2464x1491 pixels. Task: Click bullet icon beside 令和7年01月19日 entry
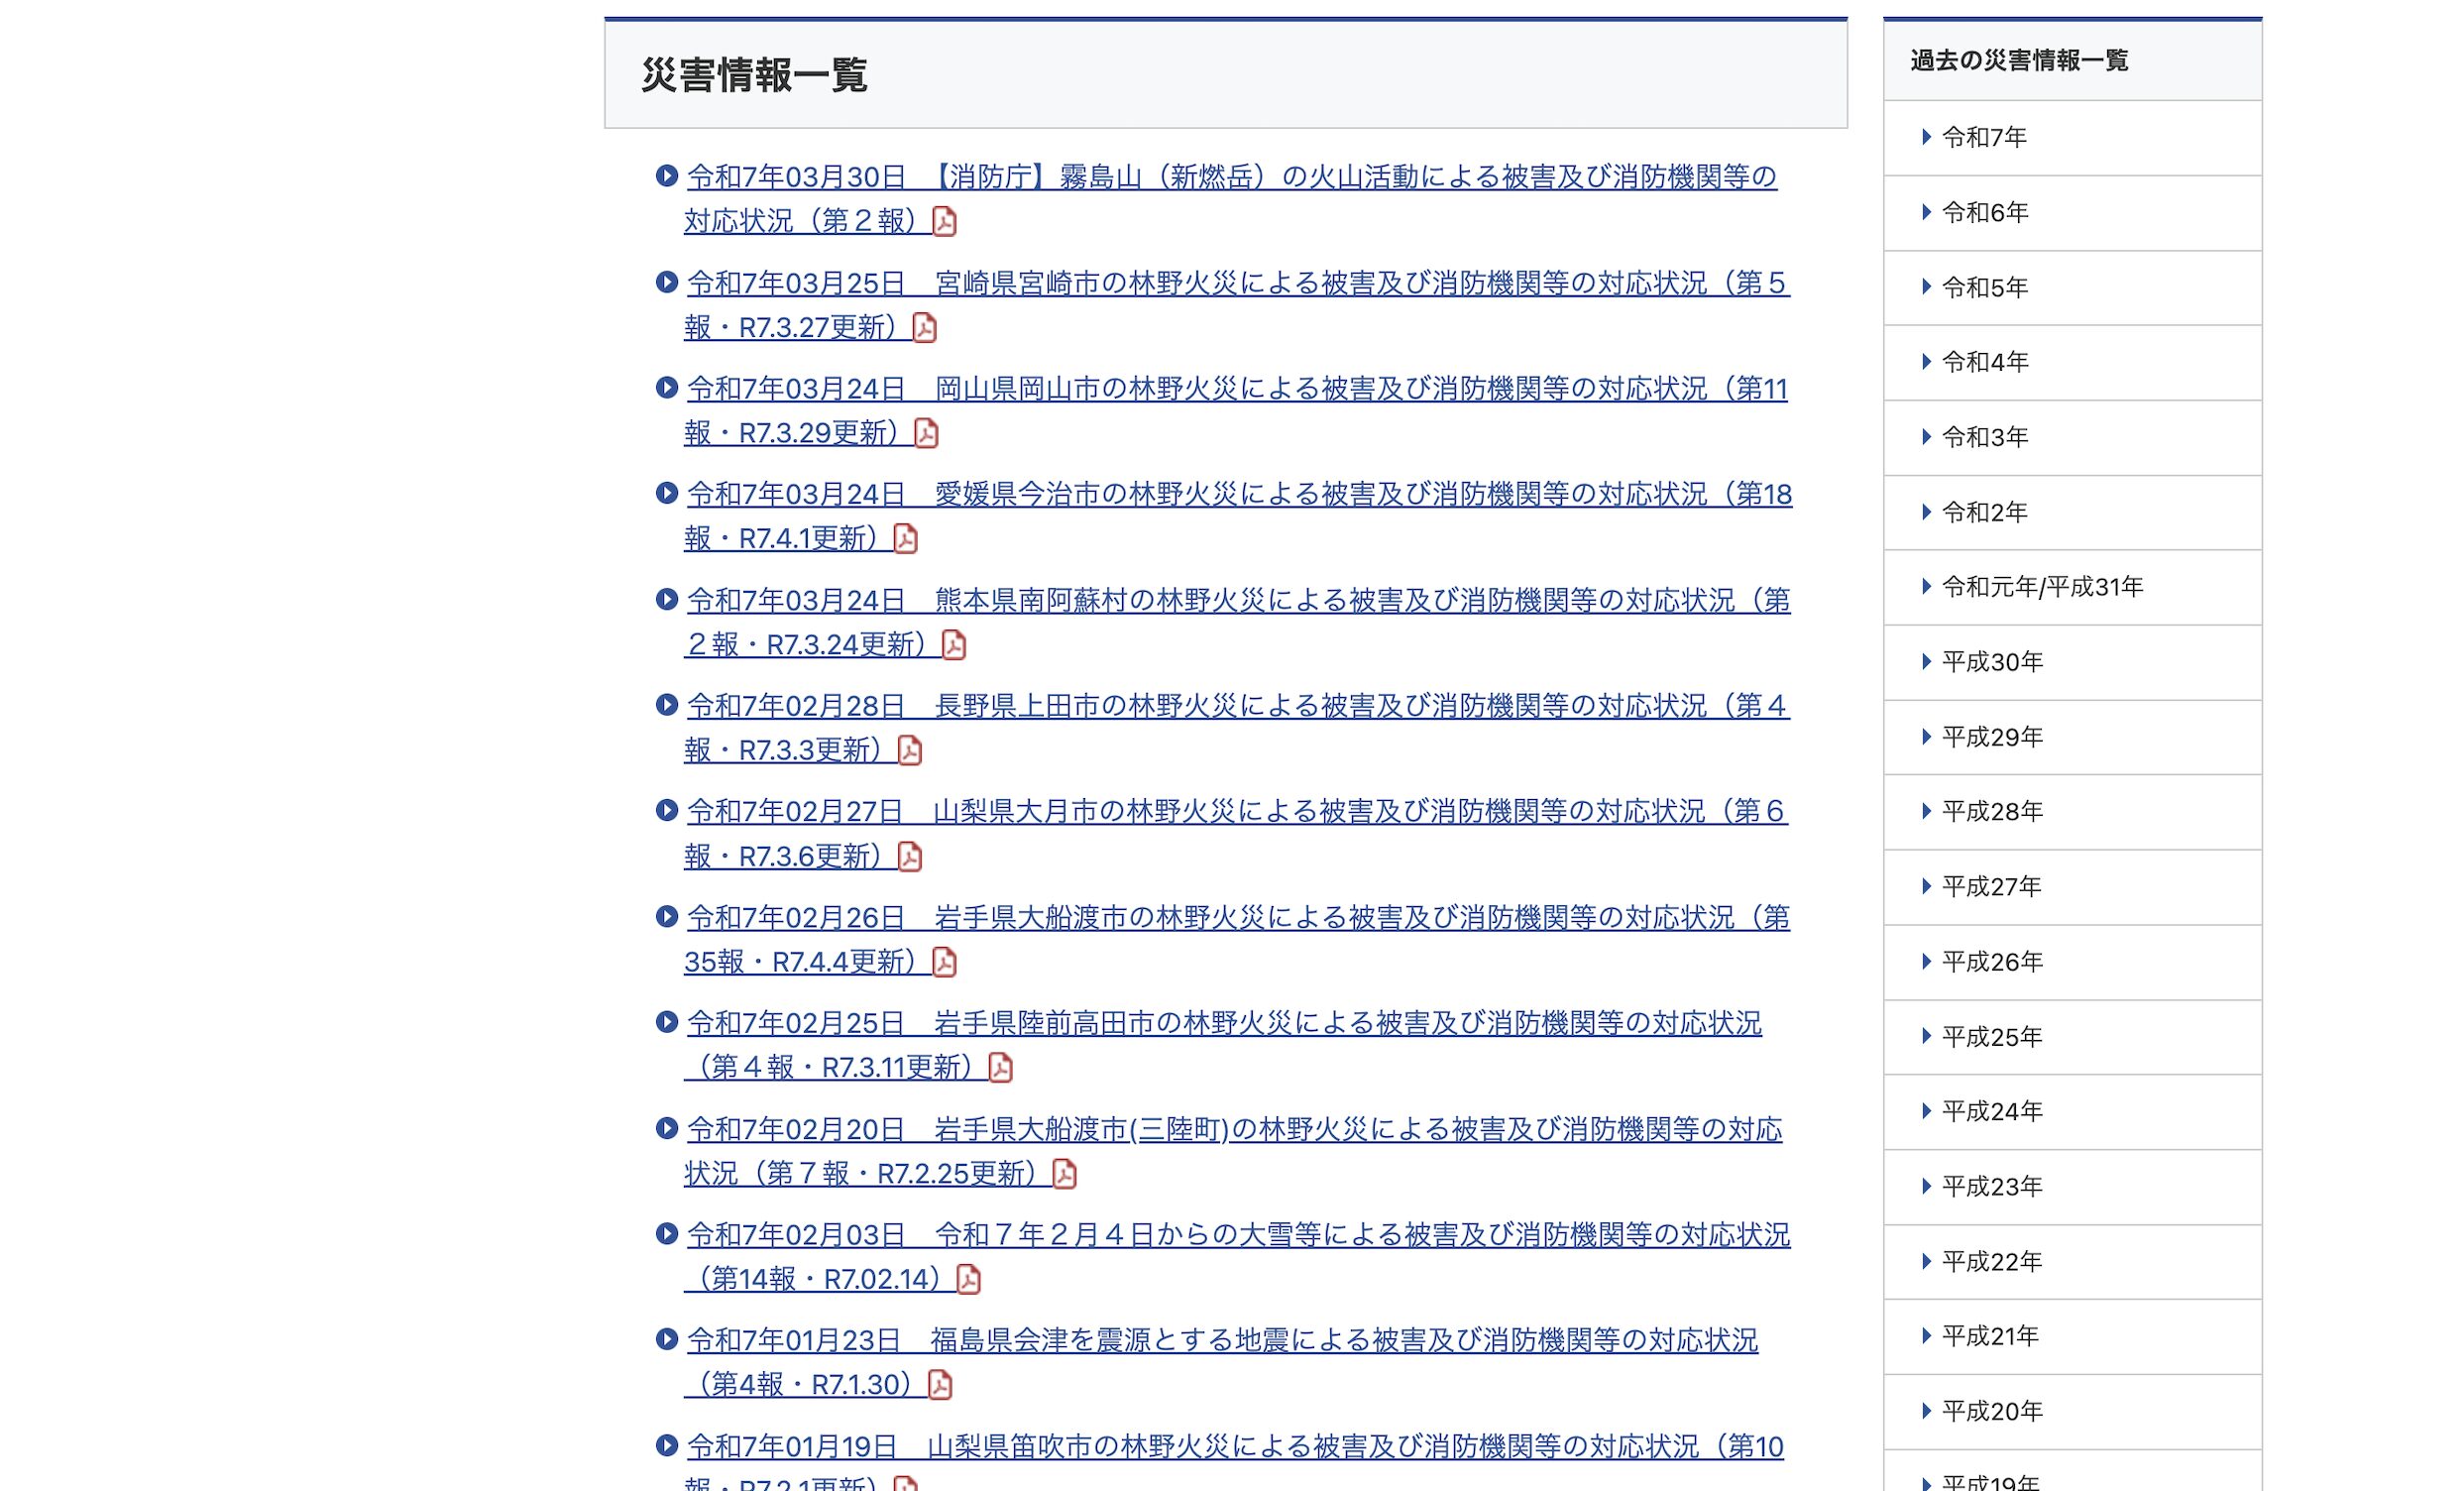click(667, 1445)
